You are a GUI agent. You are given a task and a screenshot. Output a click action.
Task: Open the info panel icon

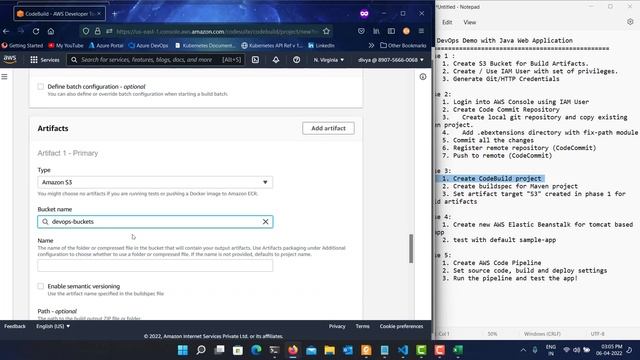point(423,77)
